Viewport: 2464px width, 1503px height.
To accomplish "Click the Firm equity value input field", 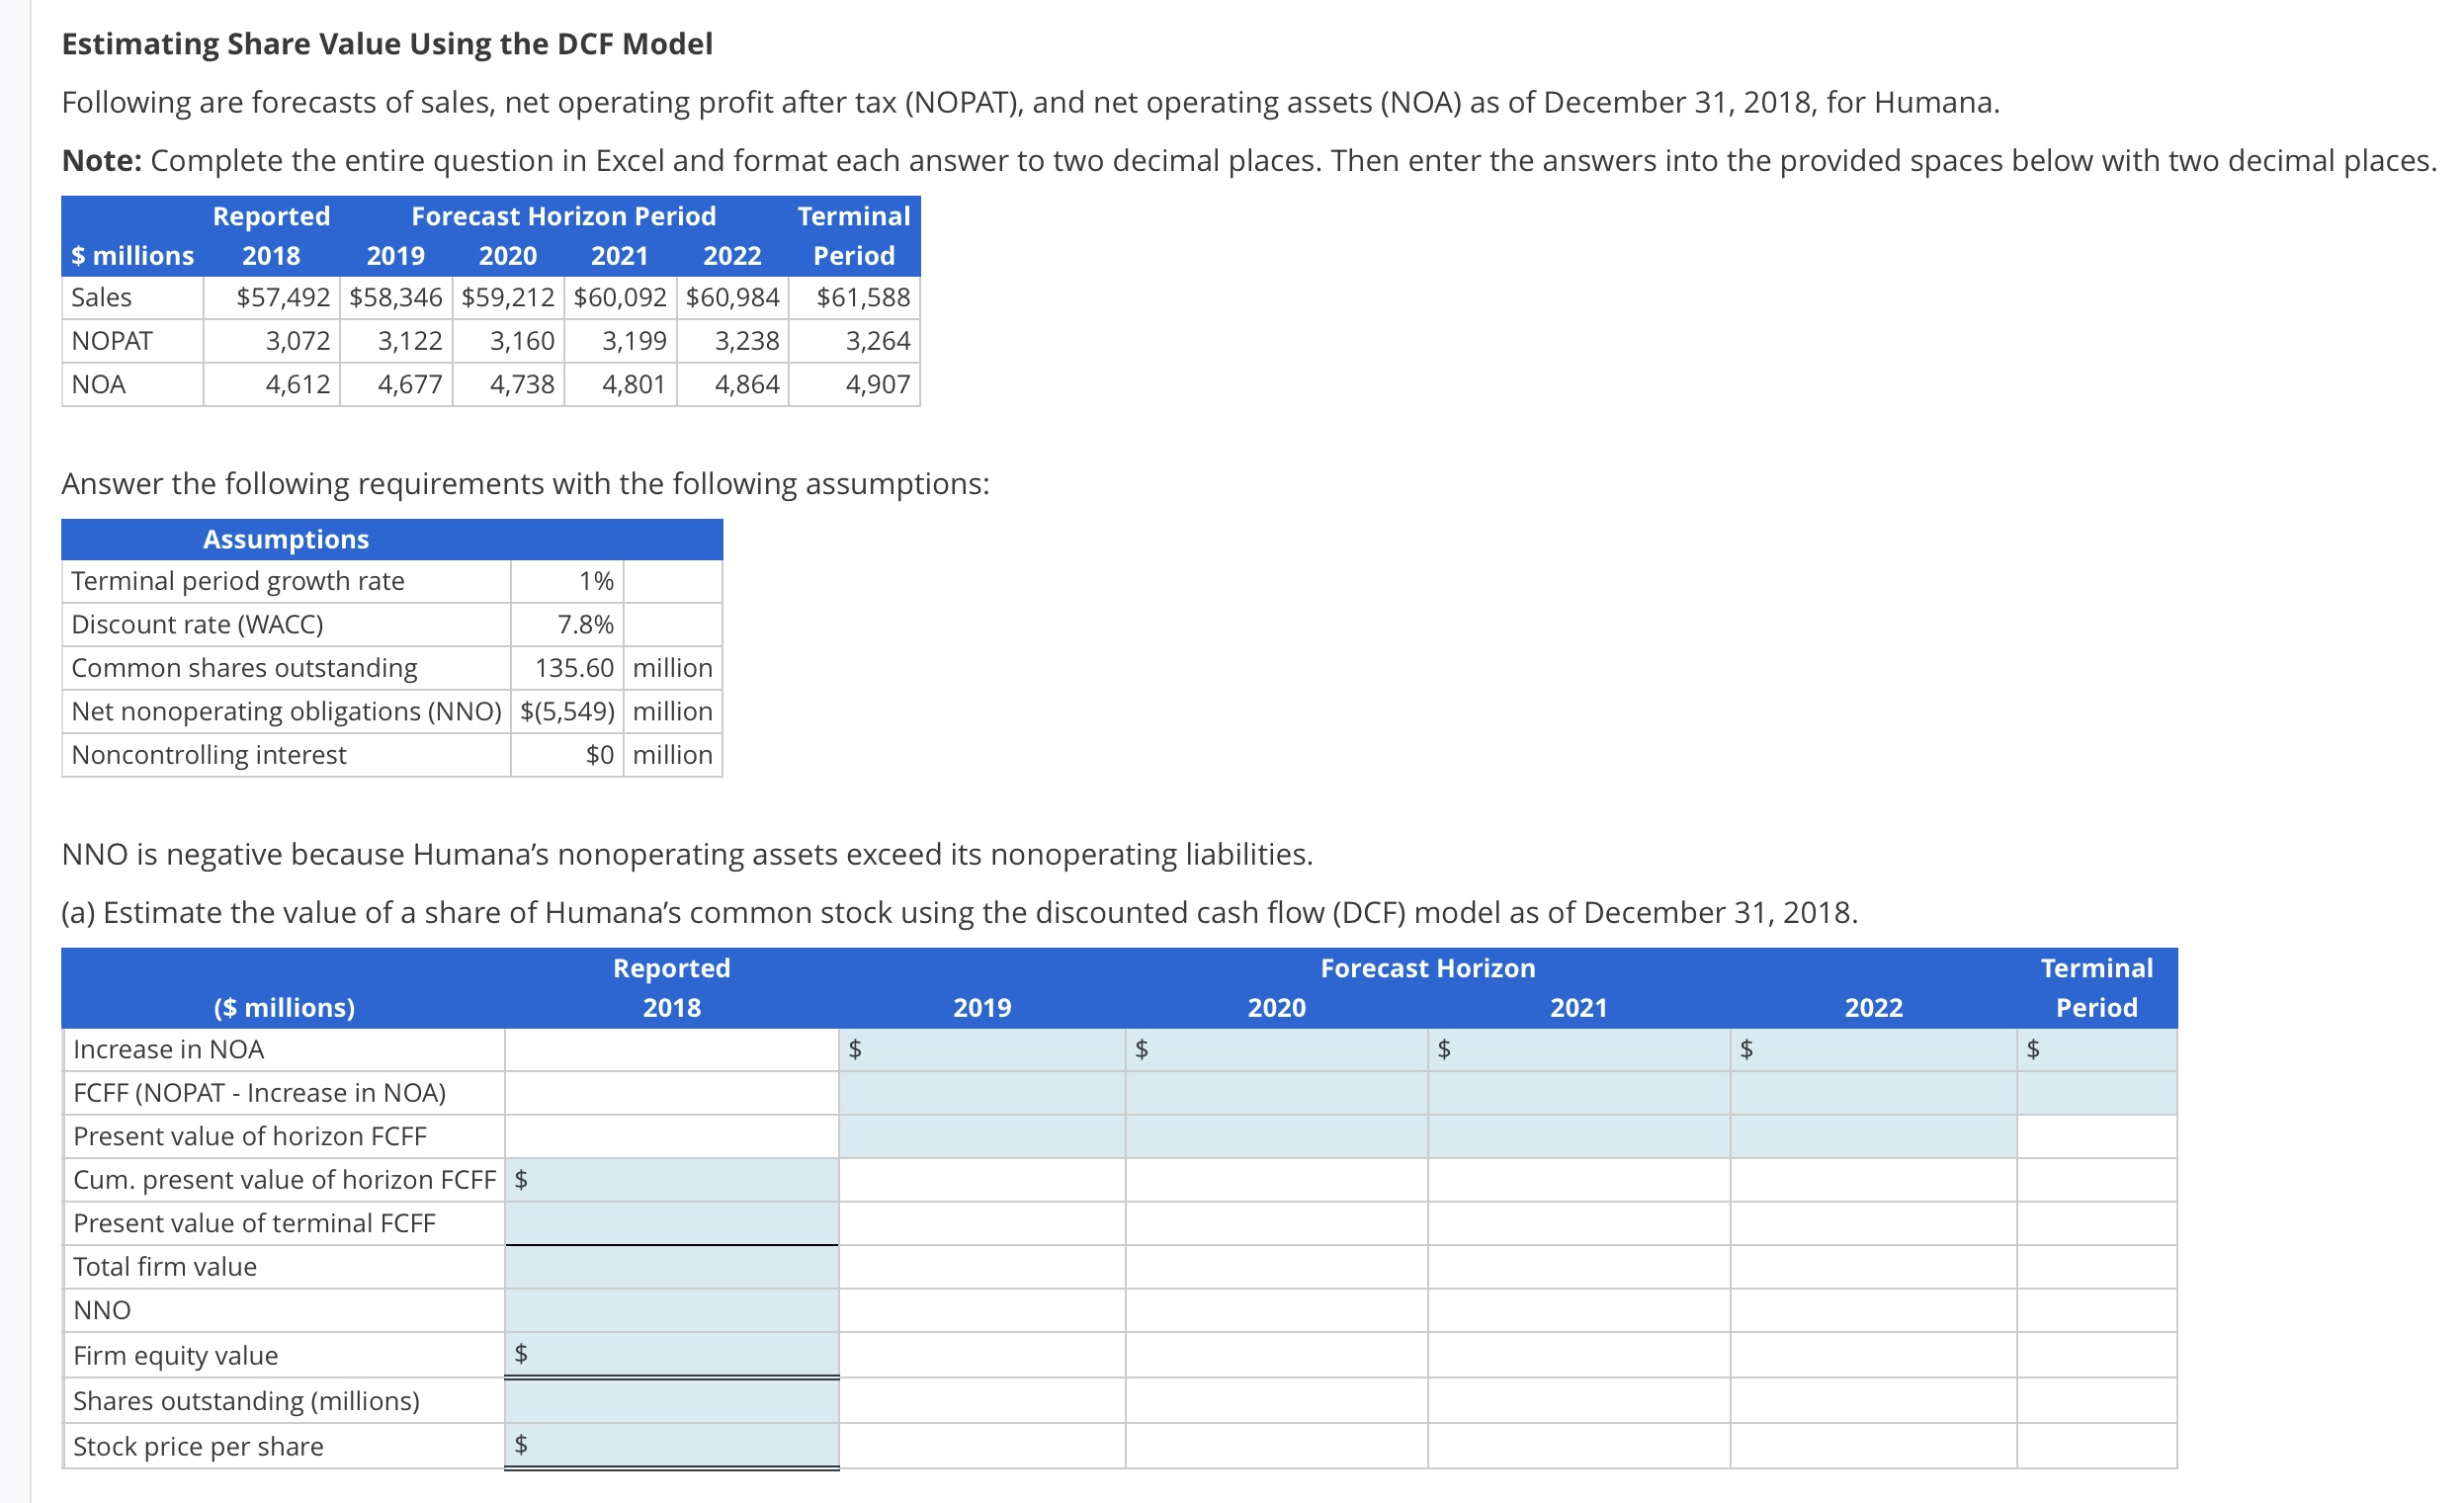I will [672, 1355].
